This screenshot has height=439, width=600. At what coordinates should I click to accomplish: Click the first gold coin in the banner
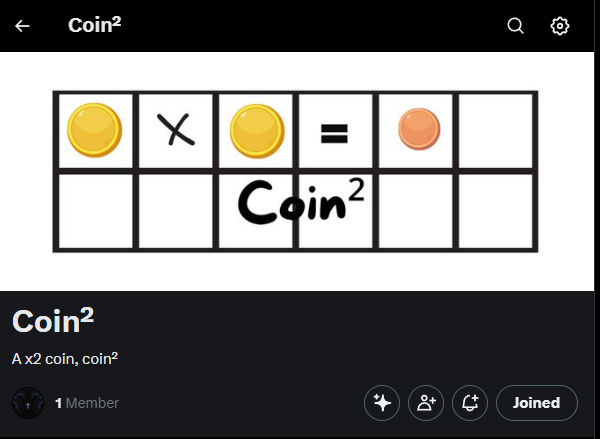tap(94, 131)
